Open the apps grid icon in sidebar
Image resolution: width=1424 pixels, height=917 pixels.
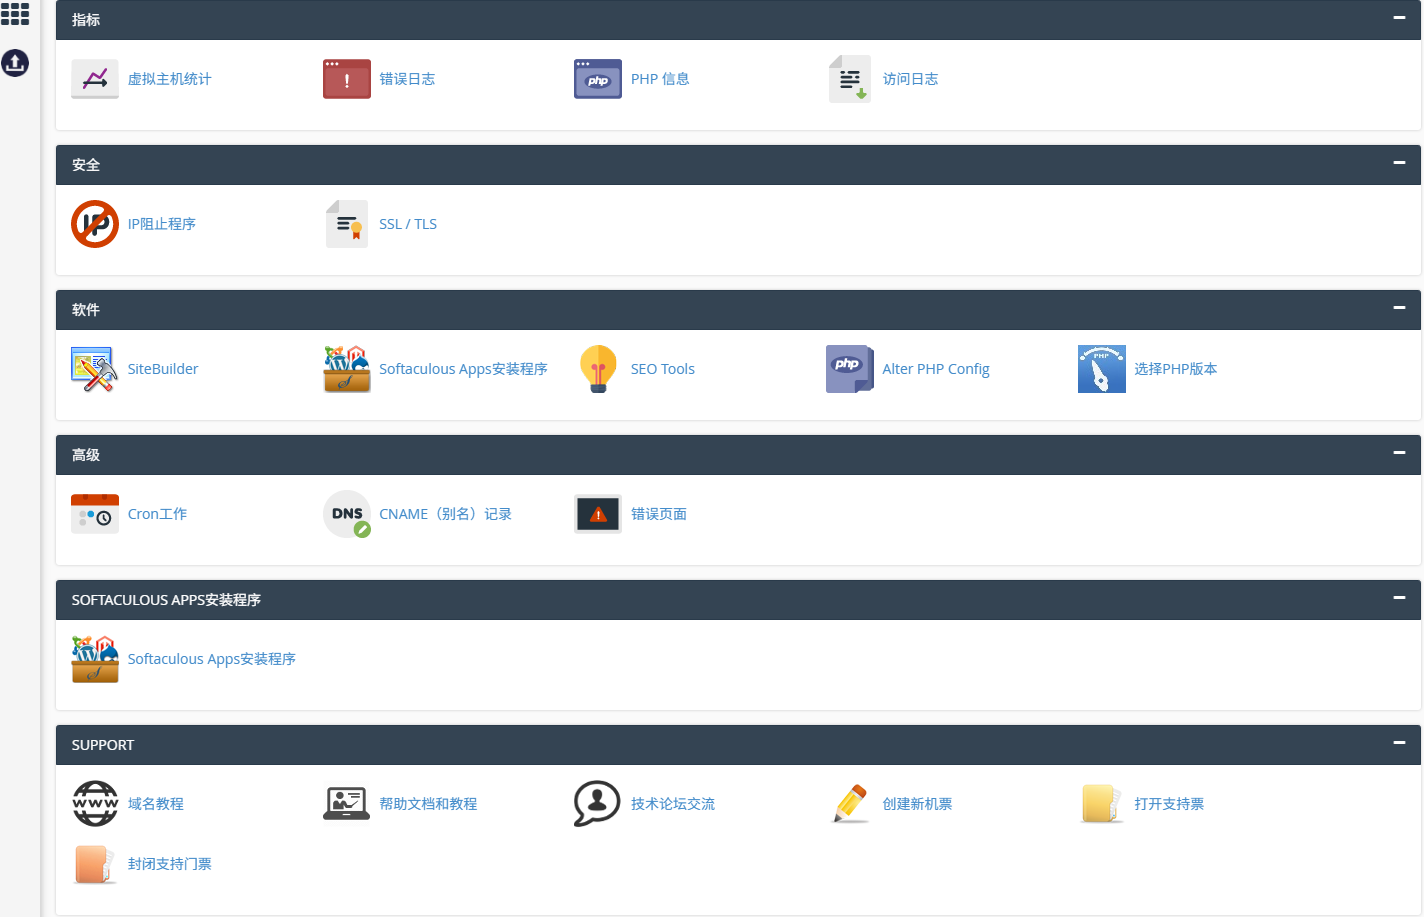pyautogui.click(x=15, y=14)
